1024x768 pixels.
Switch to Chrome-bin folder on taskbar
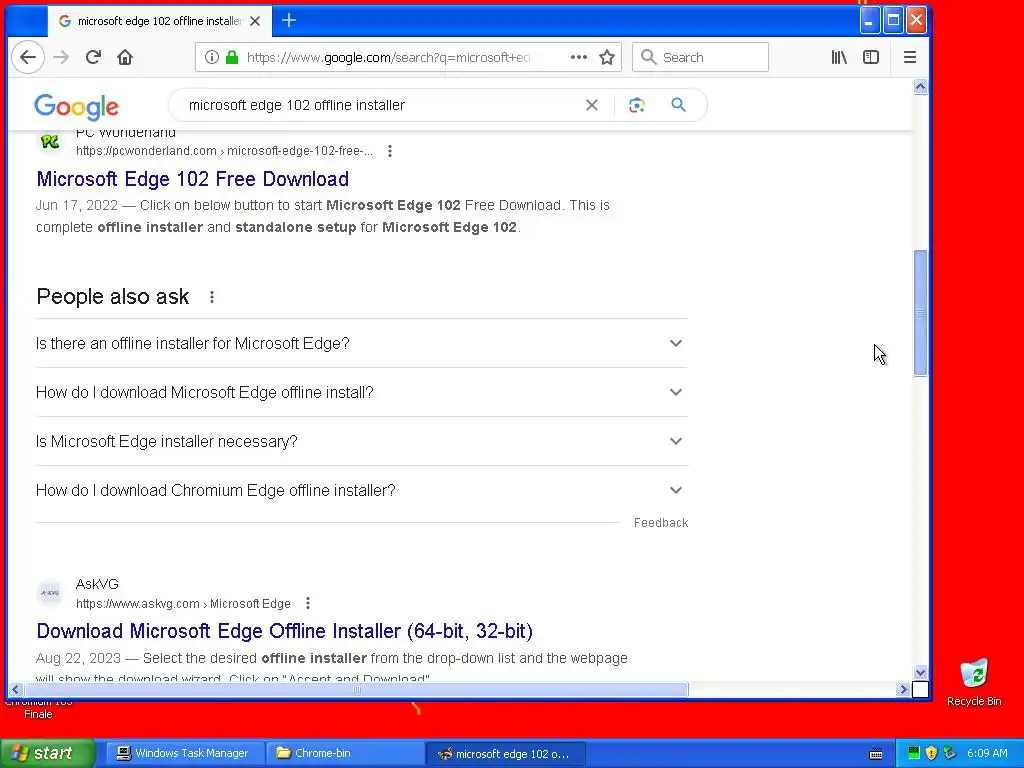(x=344, y=753)
